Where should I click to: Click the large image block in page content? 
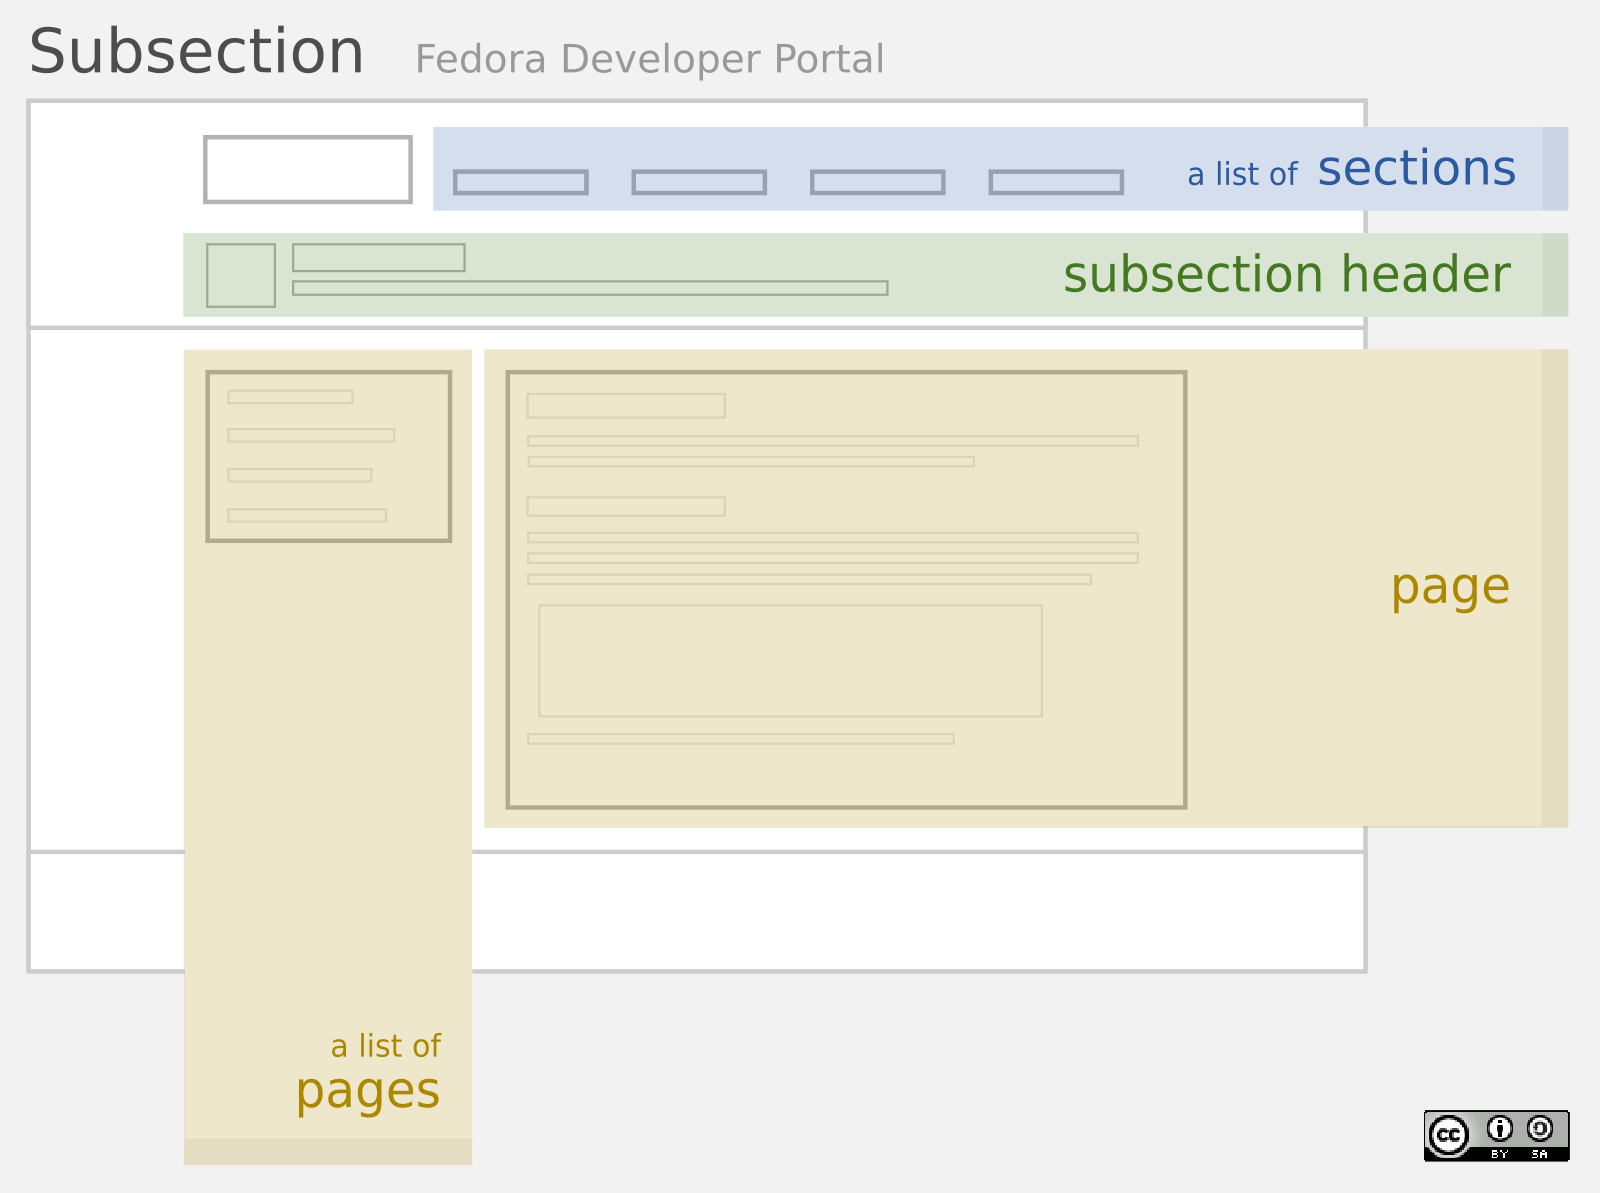790,660
